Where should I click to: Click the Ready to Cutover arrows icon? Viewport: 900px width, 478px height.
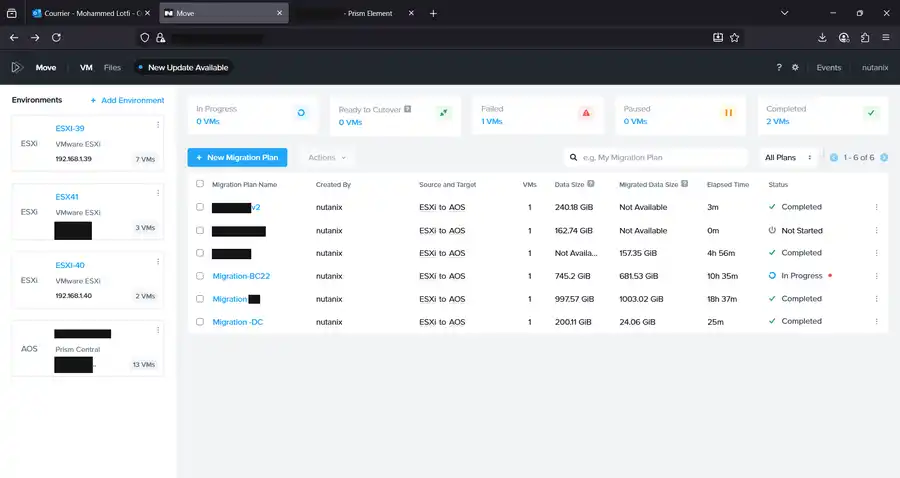[443, 112]
